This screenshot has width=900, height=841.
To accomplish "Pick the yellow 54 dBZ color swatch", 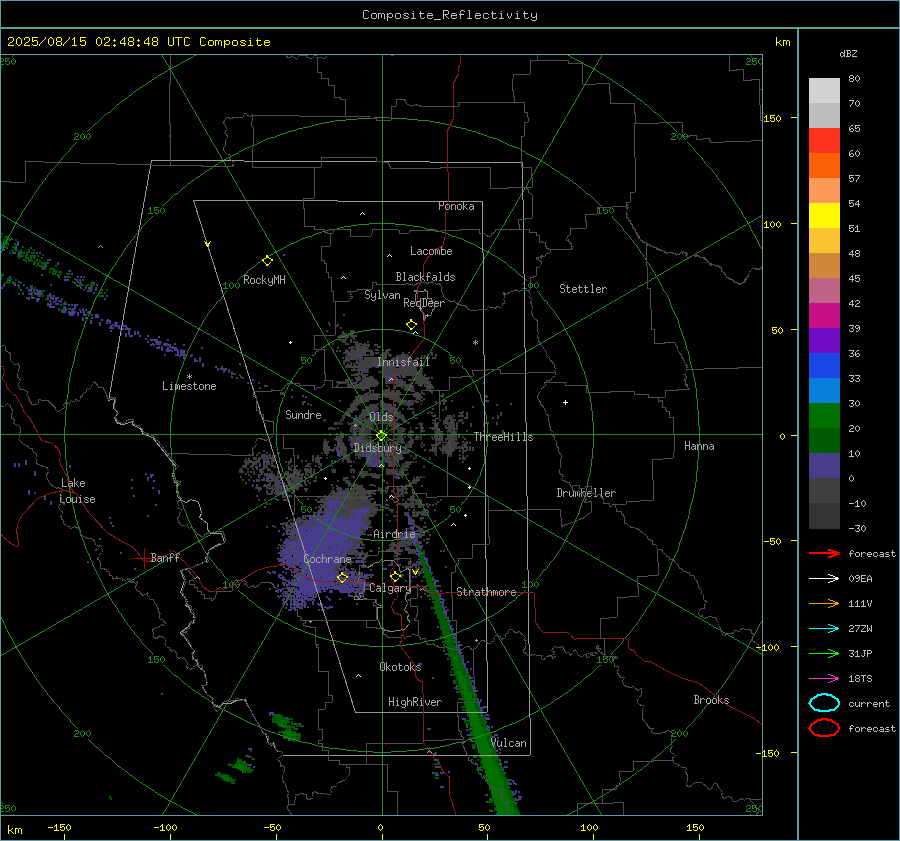I will pos(824,215).
